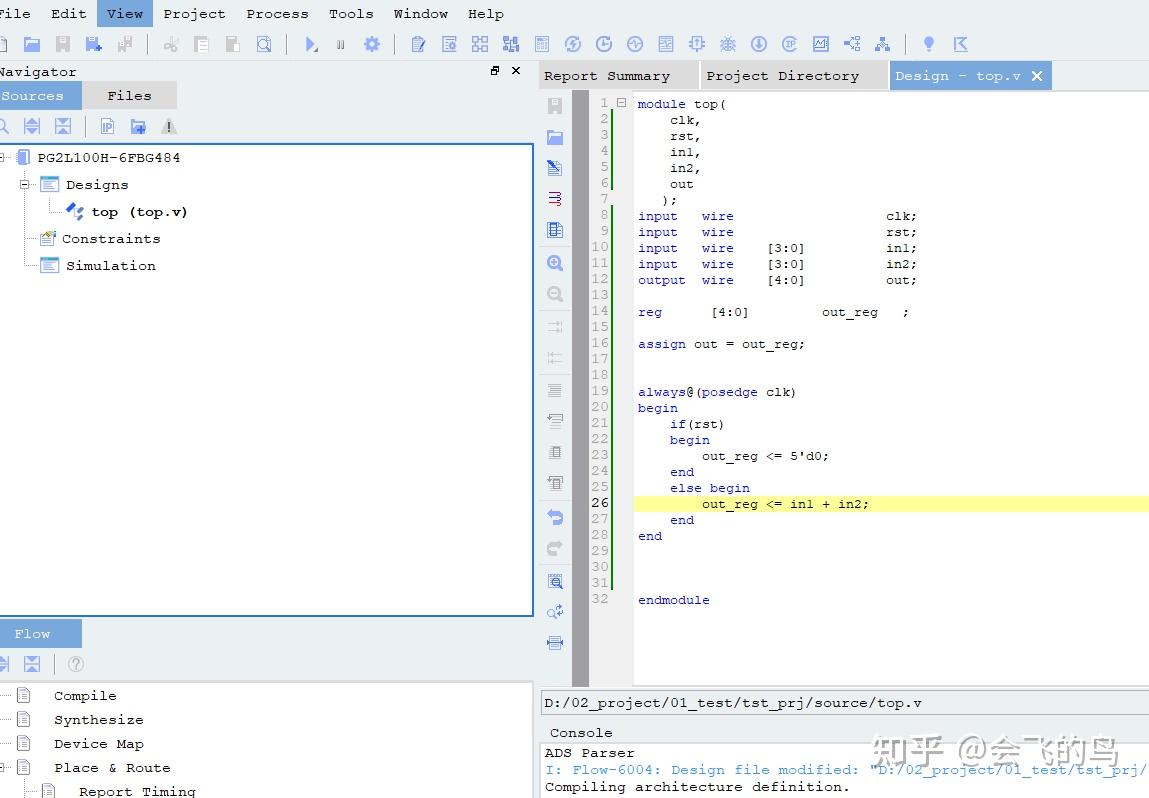Click the IP icon in Navigator toolbar
The height and width of the screenshot is (798, 1149).
click(x=107, y=126)
